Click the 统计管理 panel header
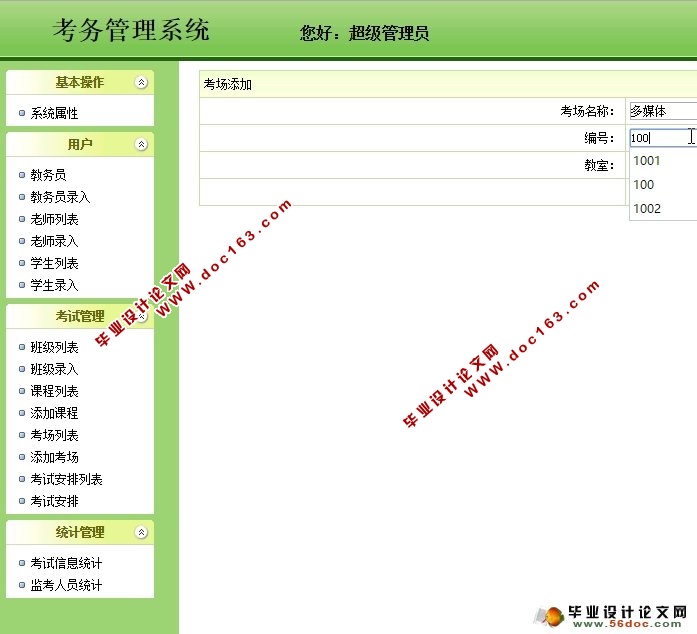 tap(80, 532)
